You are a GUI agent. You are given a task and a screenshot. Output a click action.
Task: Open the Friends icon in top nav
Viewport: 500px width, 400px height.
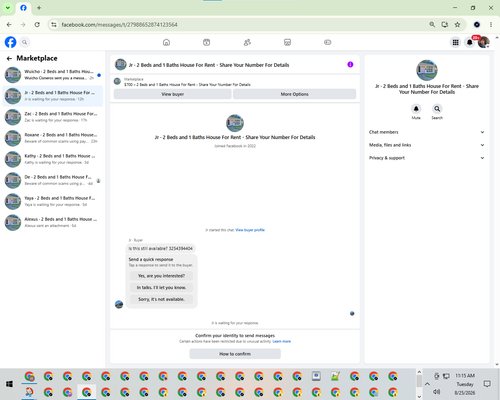point(247,42)
